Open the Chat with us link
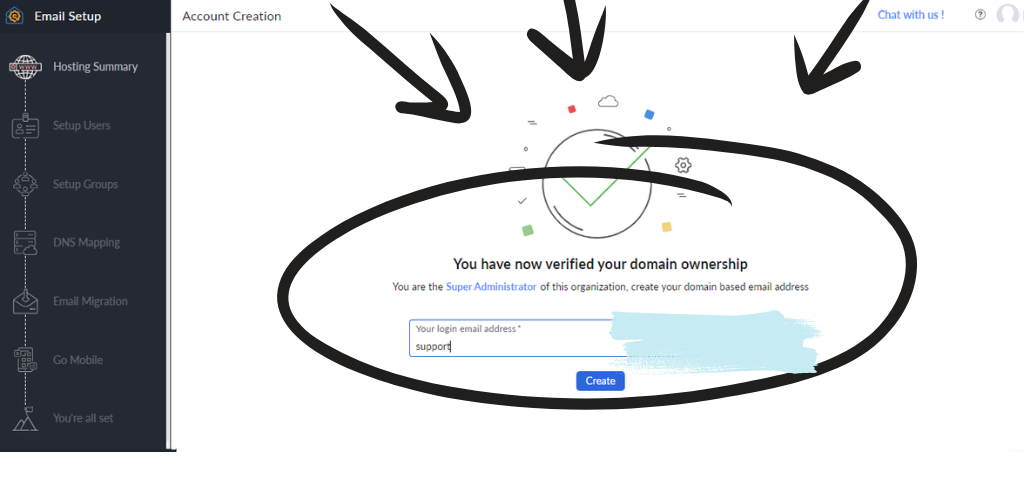Image resolution: width=1024 pixels, height=480 pixels. [910, 15]
